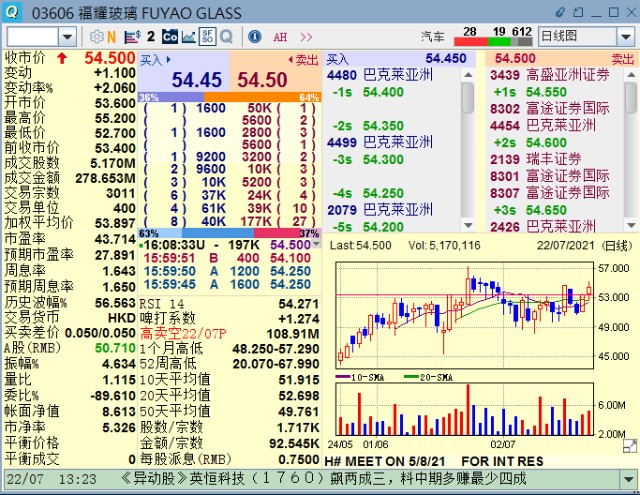Open the news ticker dropdown at the bottom right

[x=629, y=478]
